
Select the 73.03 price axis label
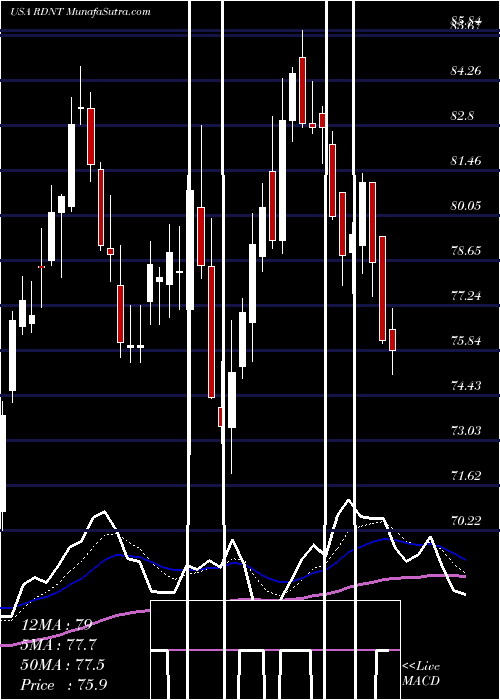[x=466, y=430]
